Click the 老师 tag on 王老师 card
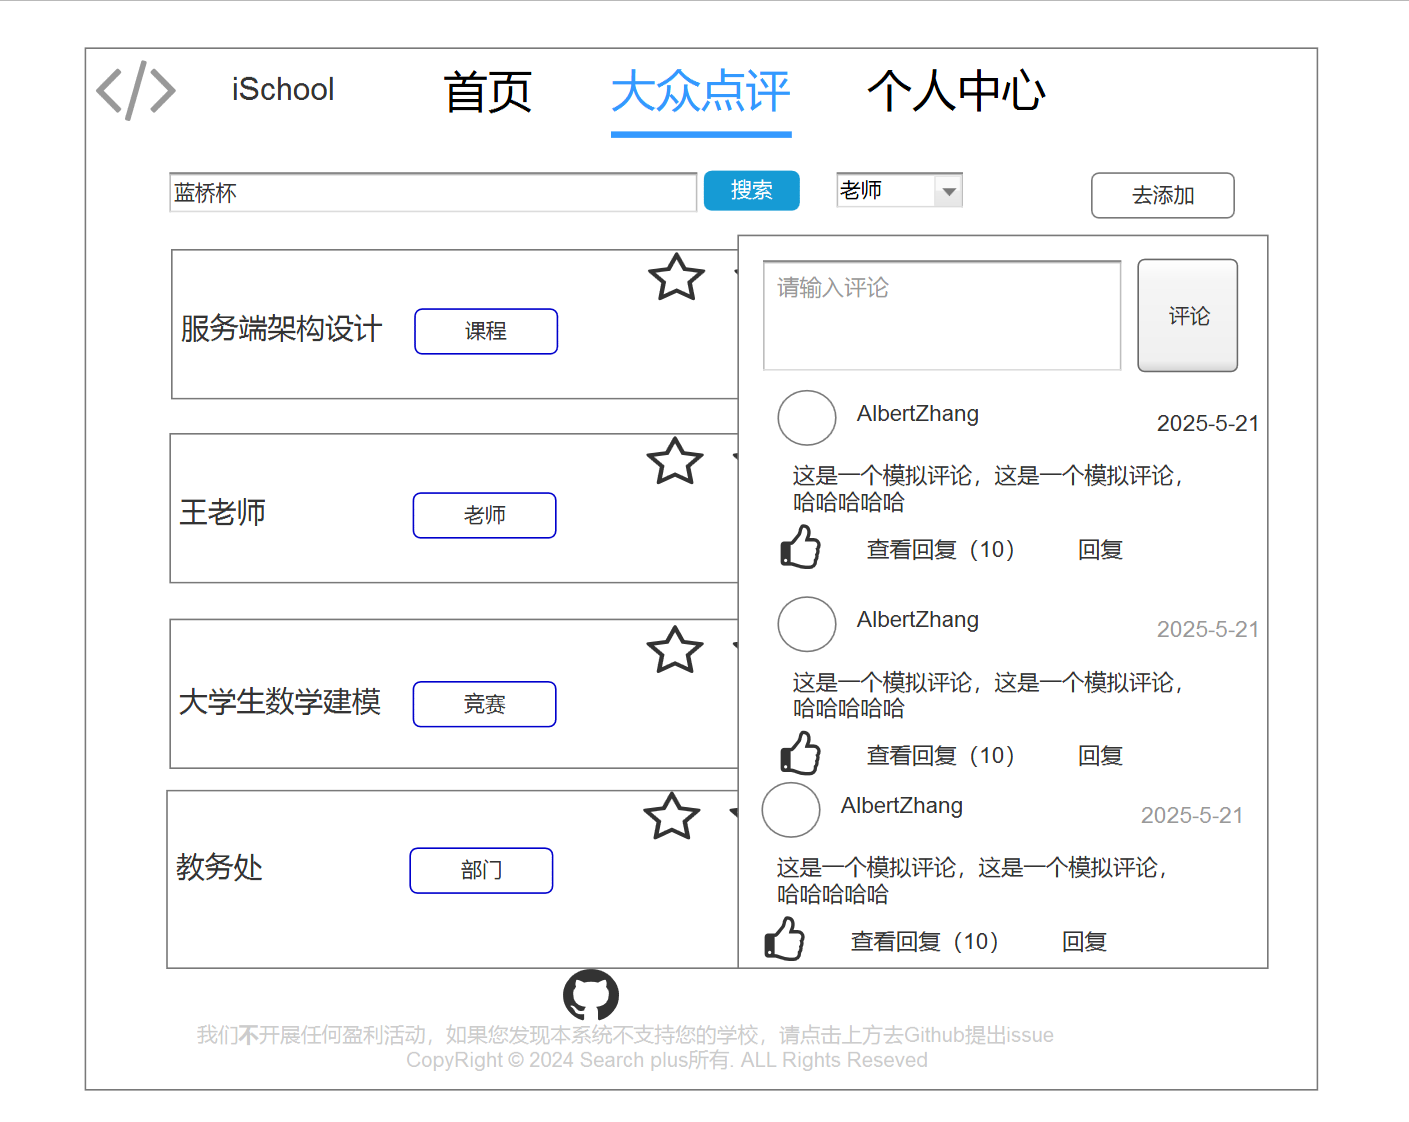Screen dimensions: 1409x1122 [x=485, y=515]
